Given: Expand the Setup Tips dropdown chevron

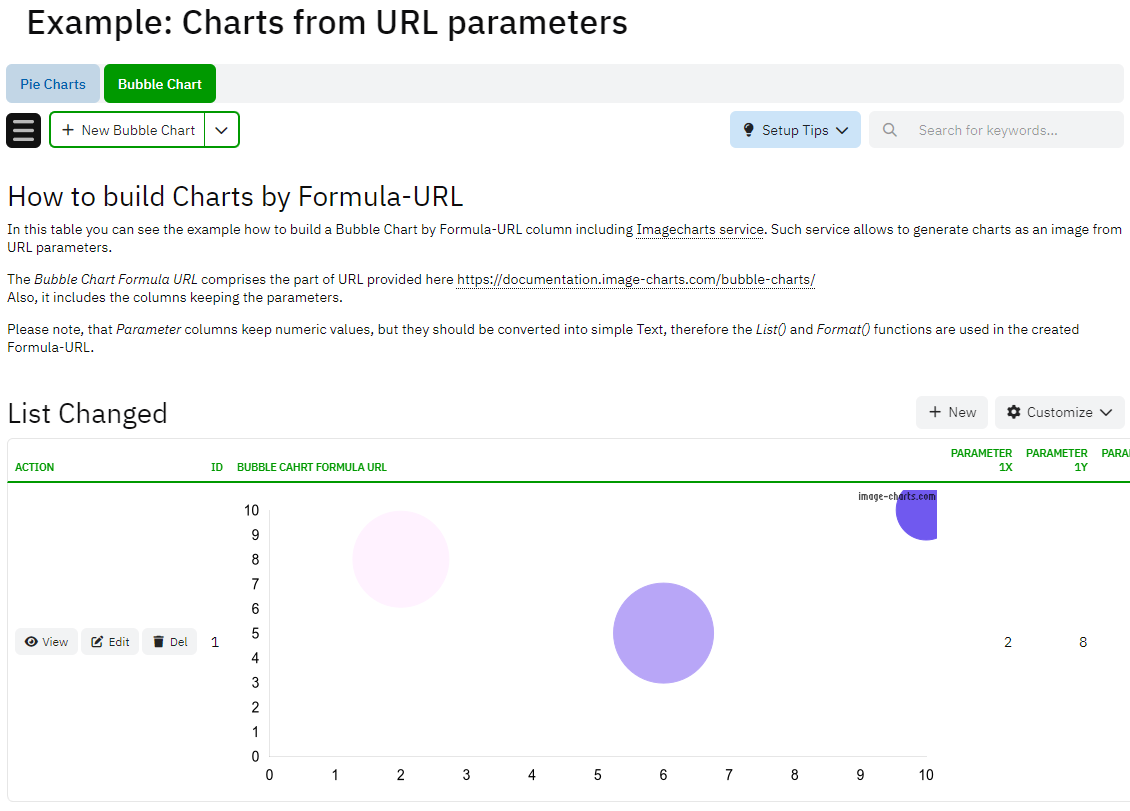Looking at the screenshot, I should (842, 130).
